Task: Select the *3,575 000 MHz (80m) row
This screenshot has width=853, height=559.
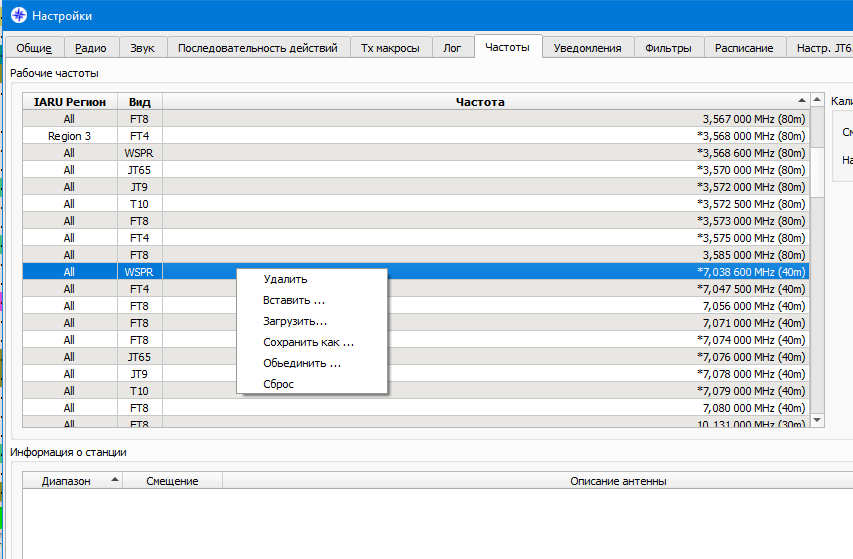Action: (416, 238)
